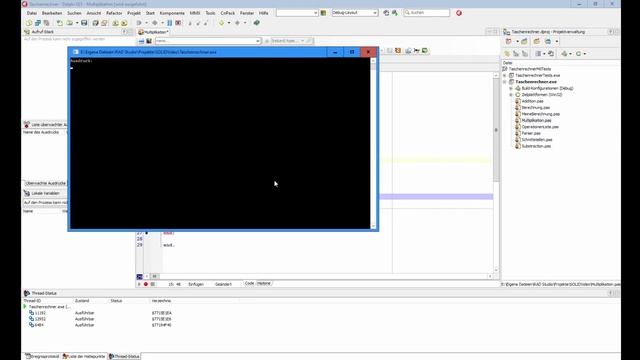Select the Thread-Status bottom tab
This screenshot has width=640, height=360.
(x=124, y=356)
